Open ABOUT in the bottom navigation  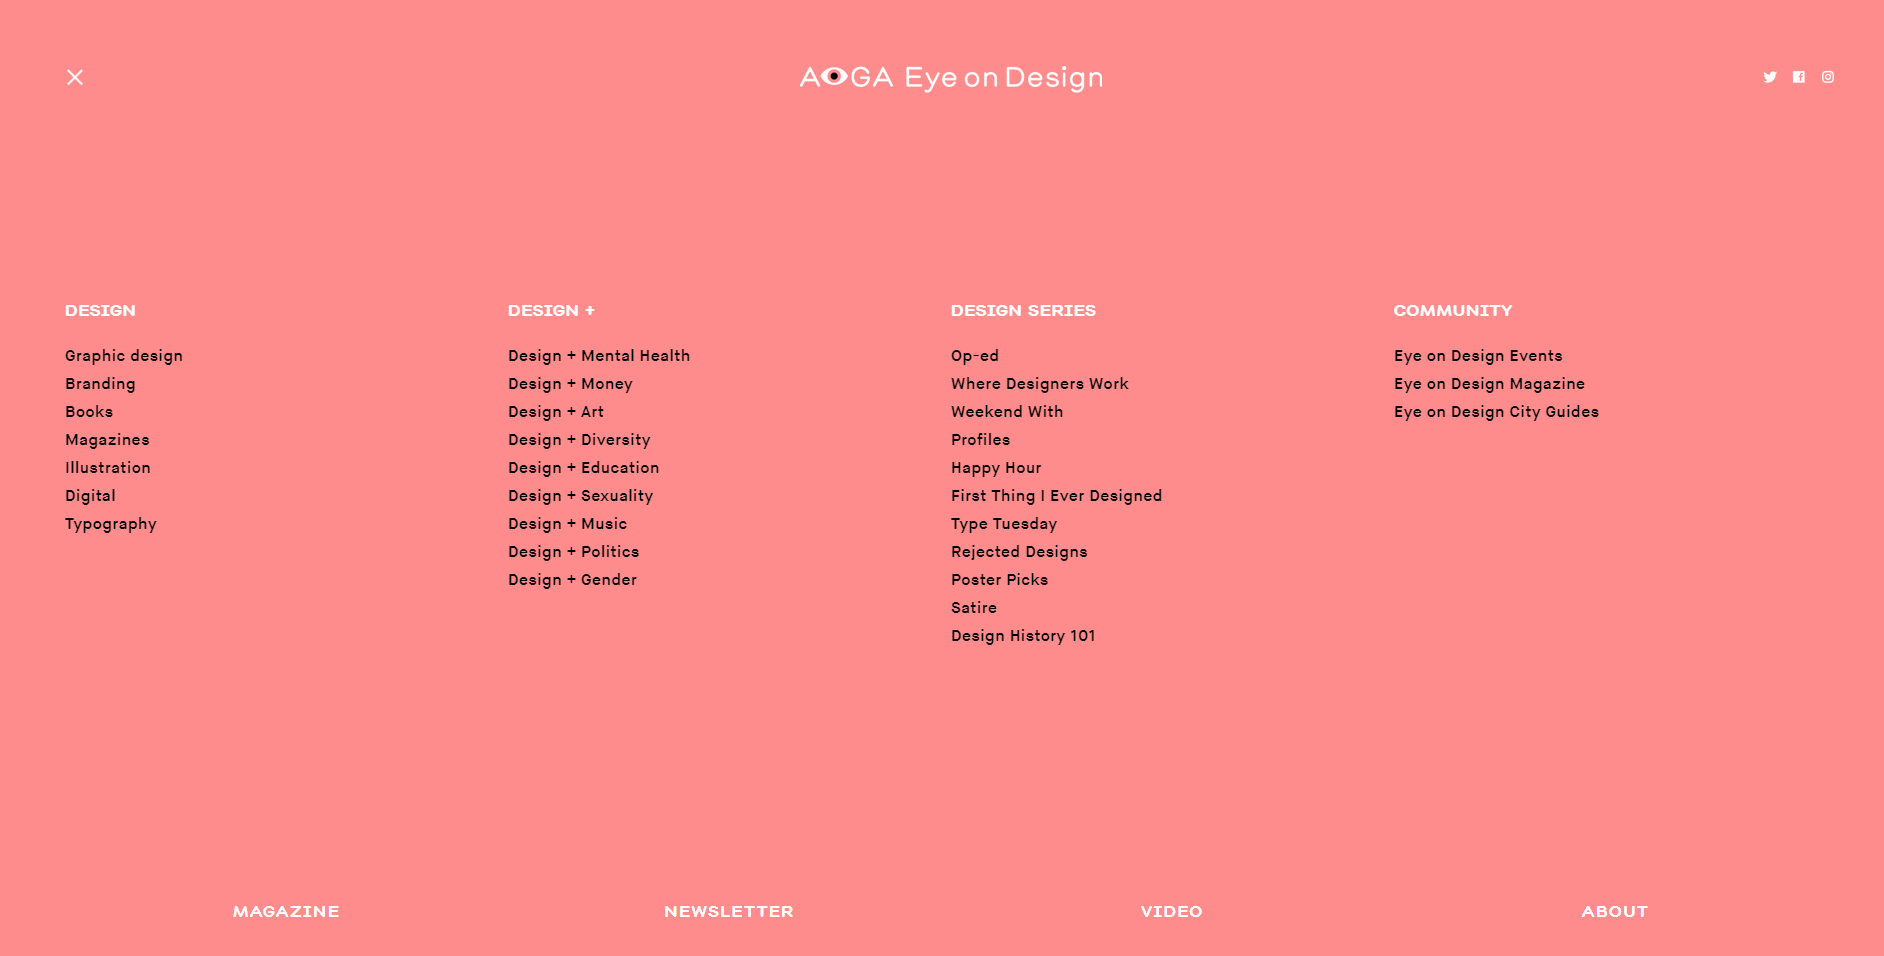click(x=1615, y=912)
